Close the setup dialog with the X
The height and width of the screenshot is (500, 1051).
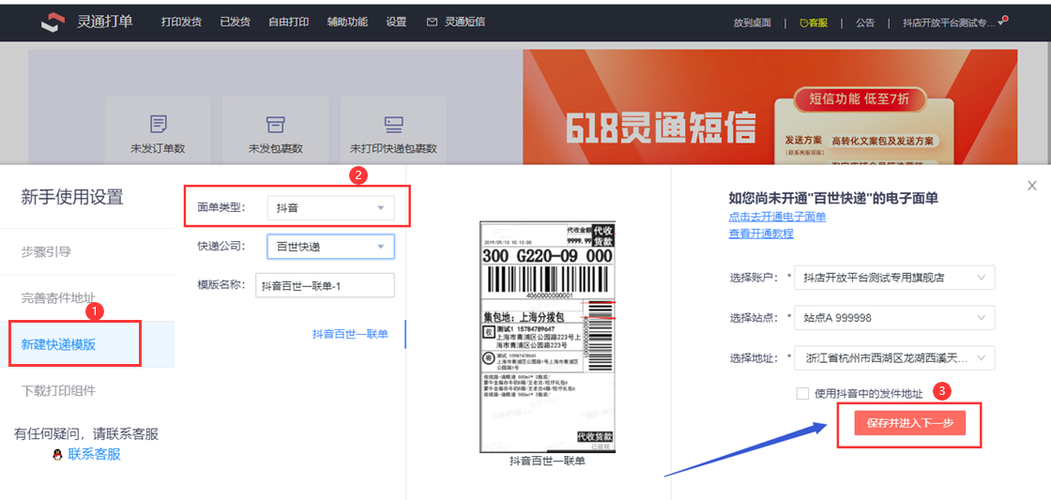1032,186
